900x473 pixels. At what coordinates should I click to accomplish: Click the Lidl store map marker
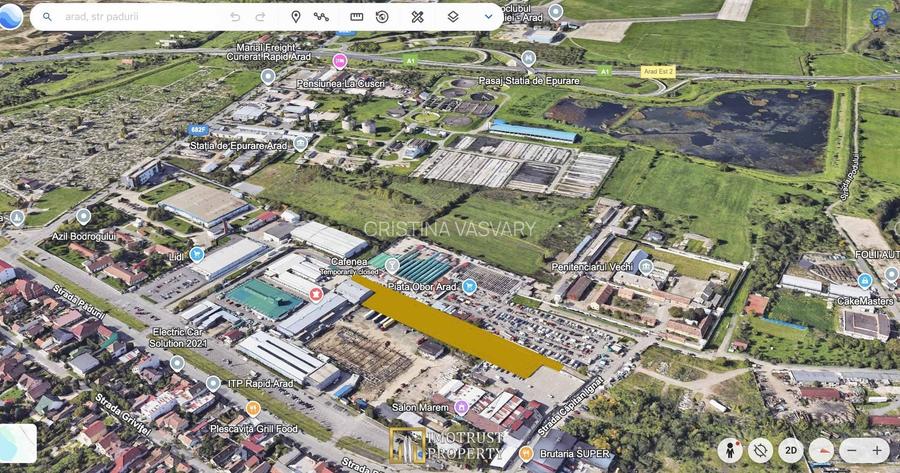[197, 254]
